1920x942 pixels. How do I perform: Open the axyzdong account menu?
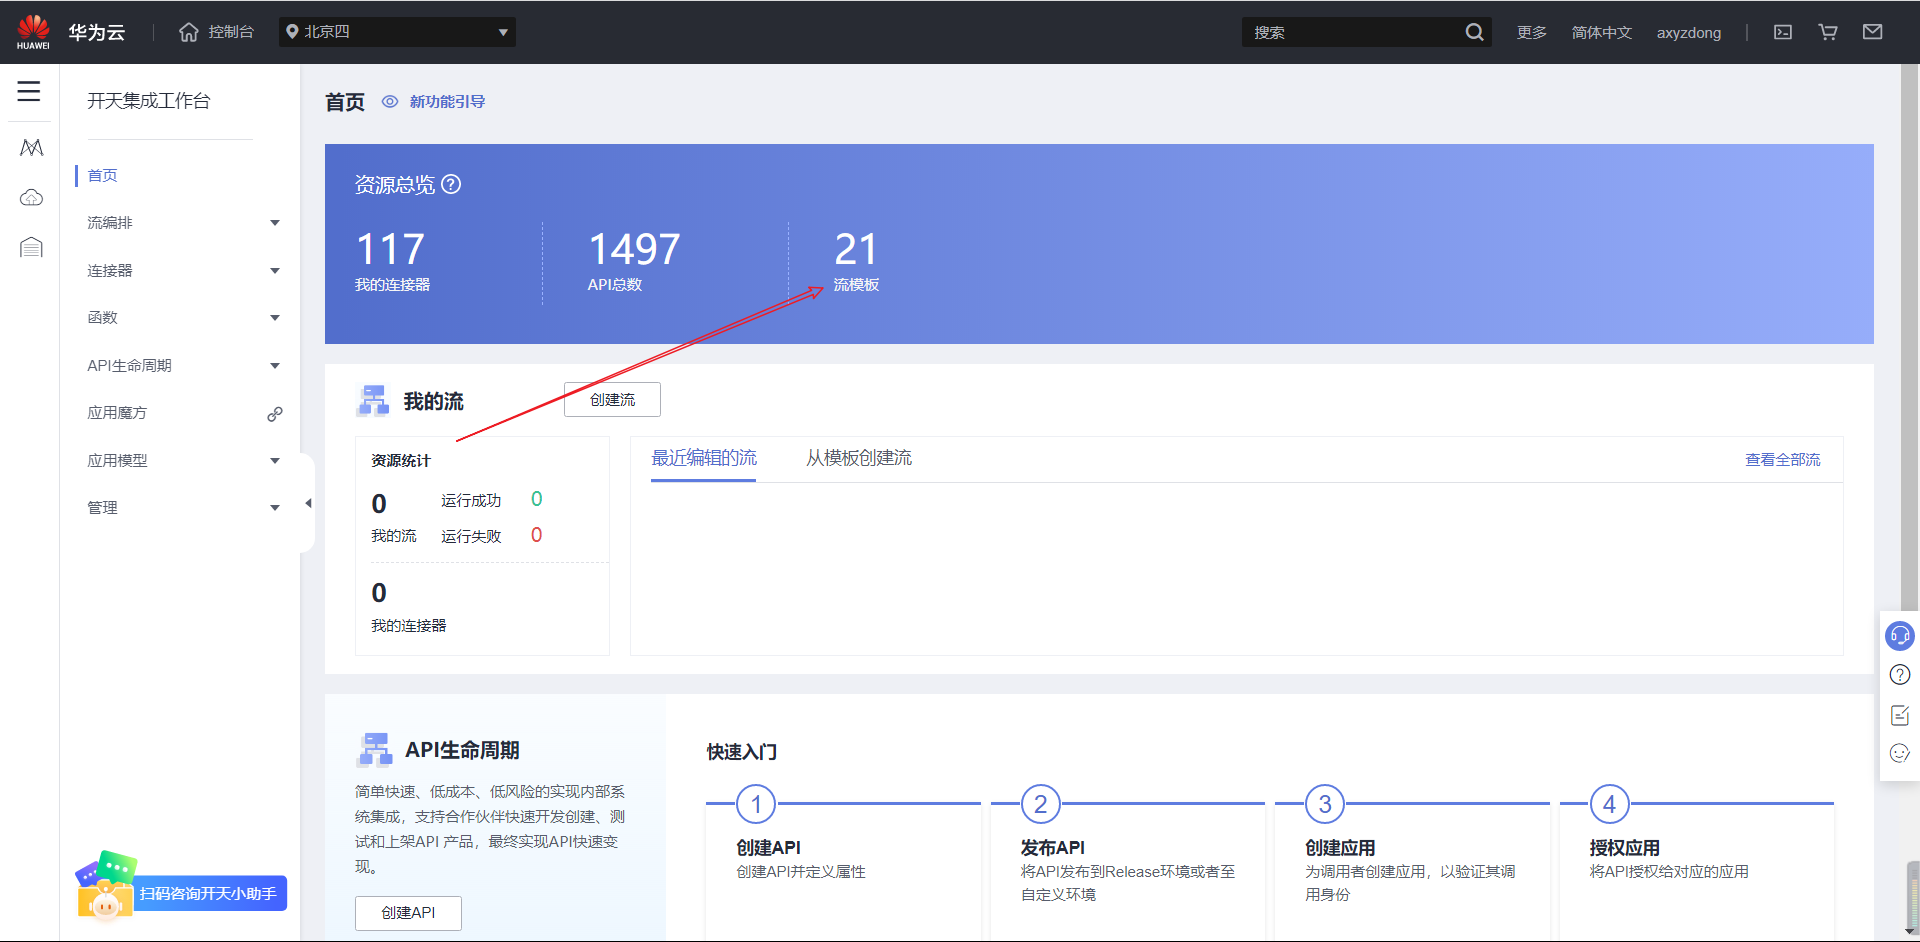tap(1689, 32)
